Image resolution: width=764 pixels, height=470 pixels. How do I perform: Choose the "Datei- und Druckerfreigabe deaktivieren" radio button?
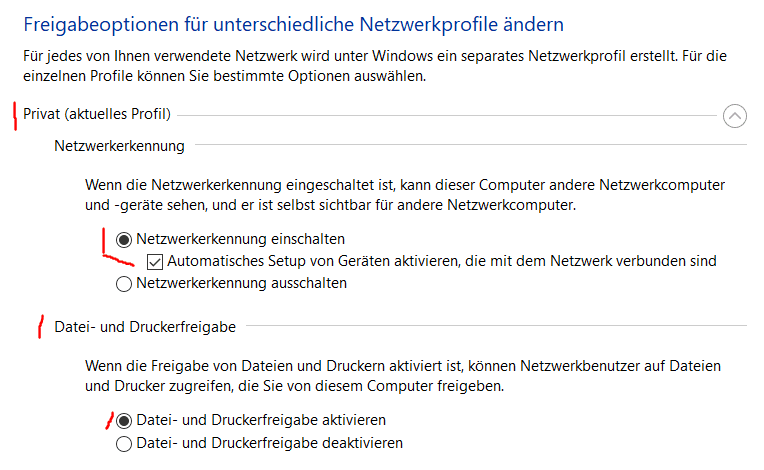coord(124,443)
